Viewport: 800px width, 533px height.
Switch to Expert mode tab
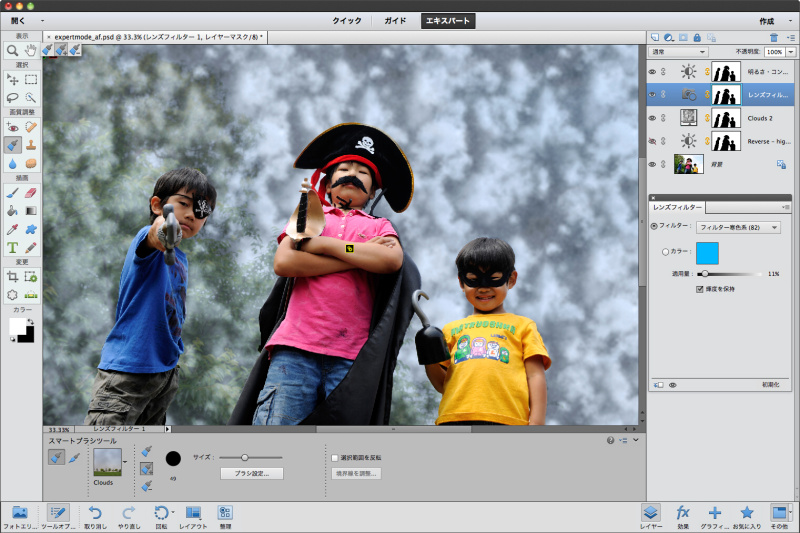click(x=448, y=21)
